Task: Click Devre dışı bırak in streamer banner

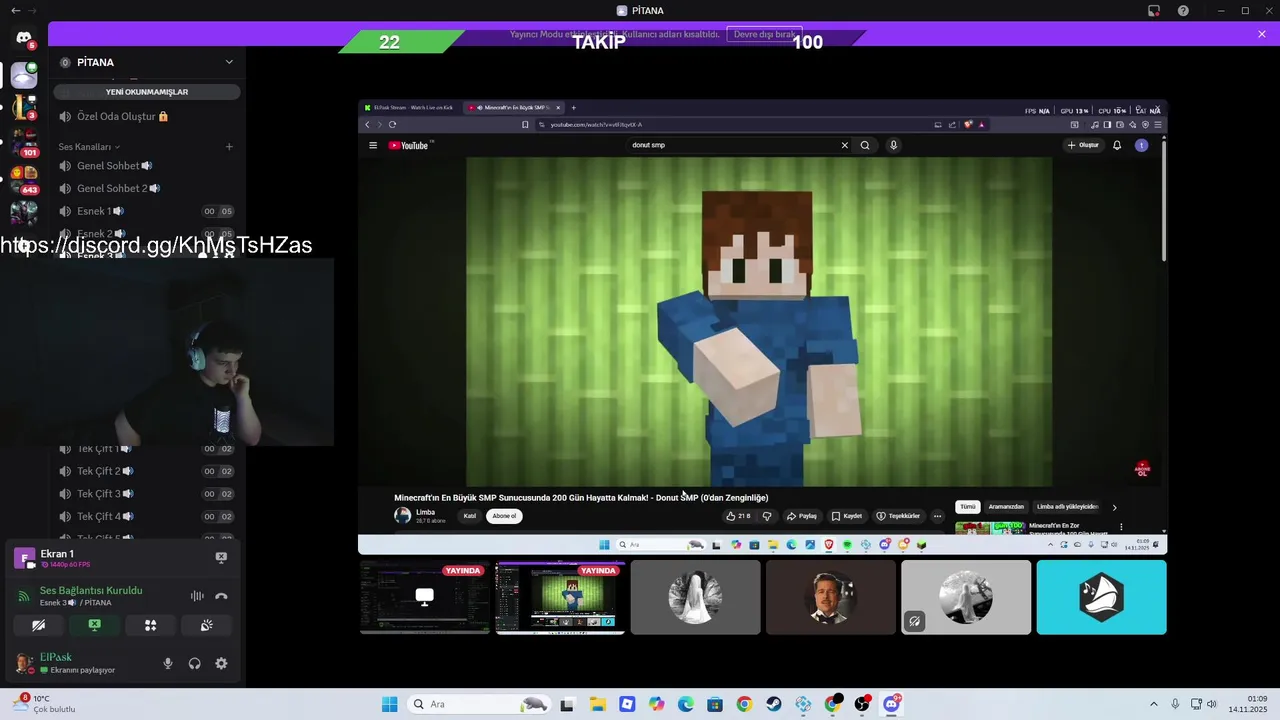Action: [765, 34]
